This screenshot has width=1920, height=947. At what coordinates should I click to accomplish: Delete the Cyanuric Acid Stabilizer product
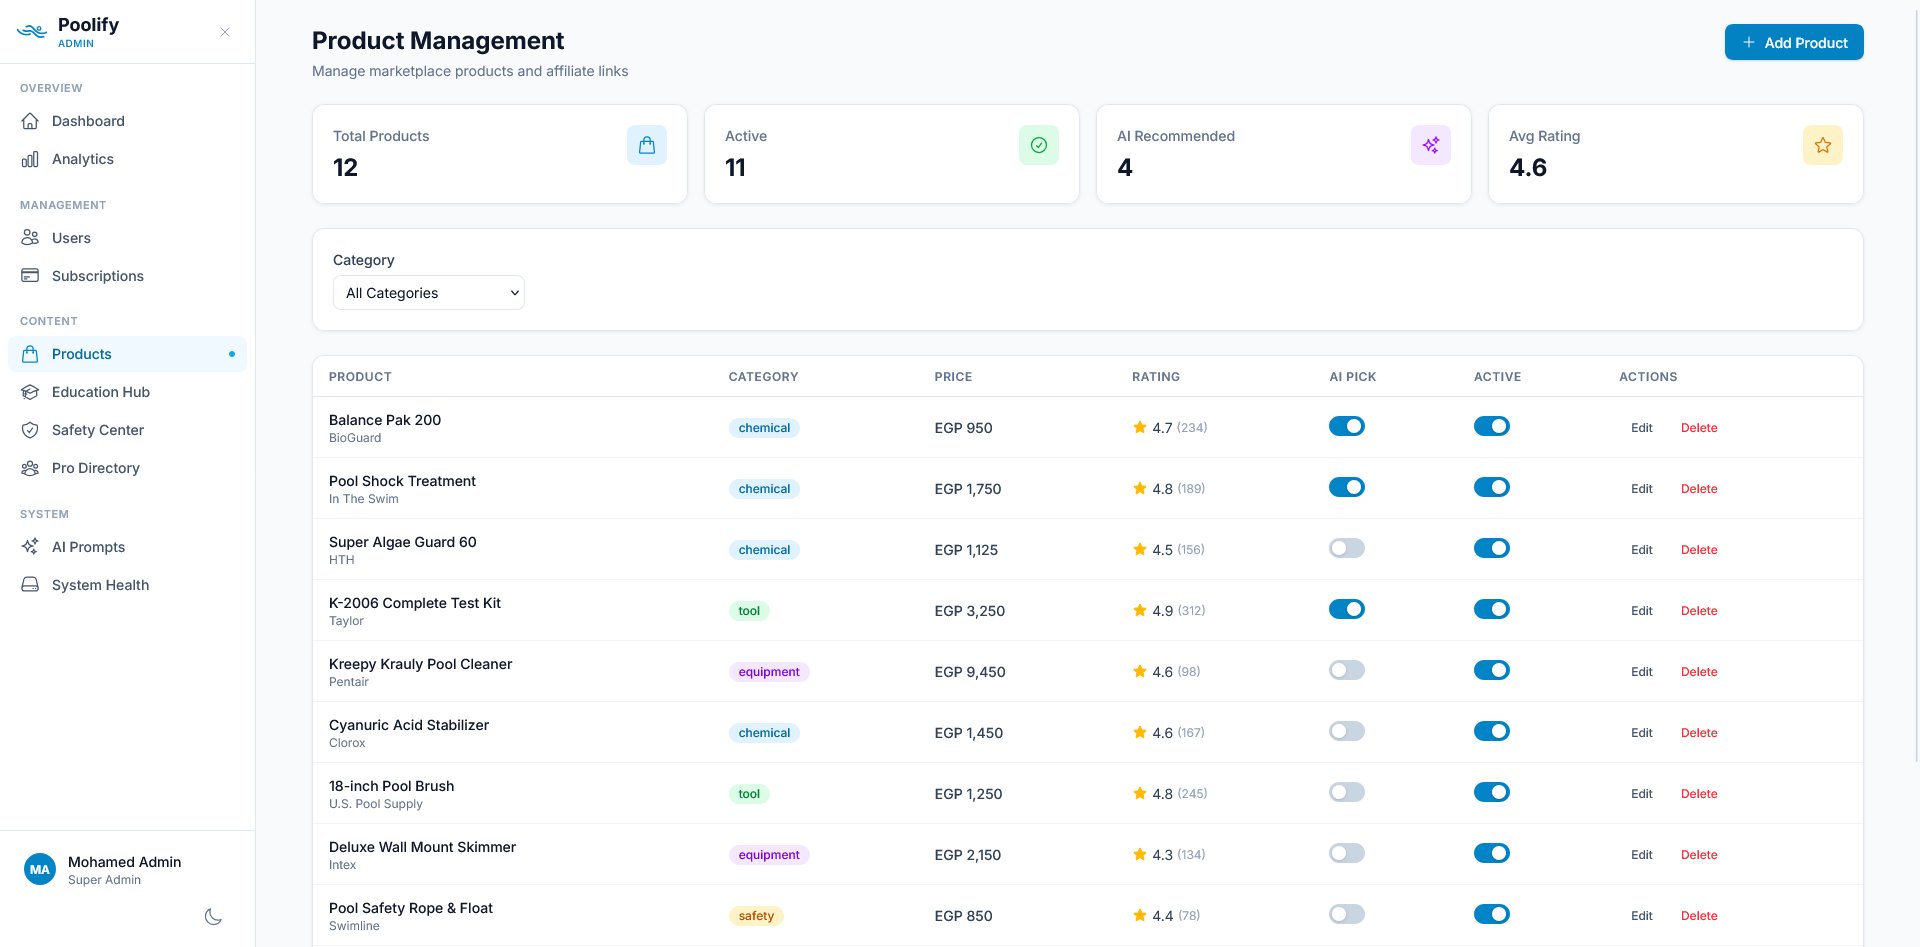(x=1699, y=733)
